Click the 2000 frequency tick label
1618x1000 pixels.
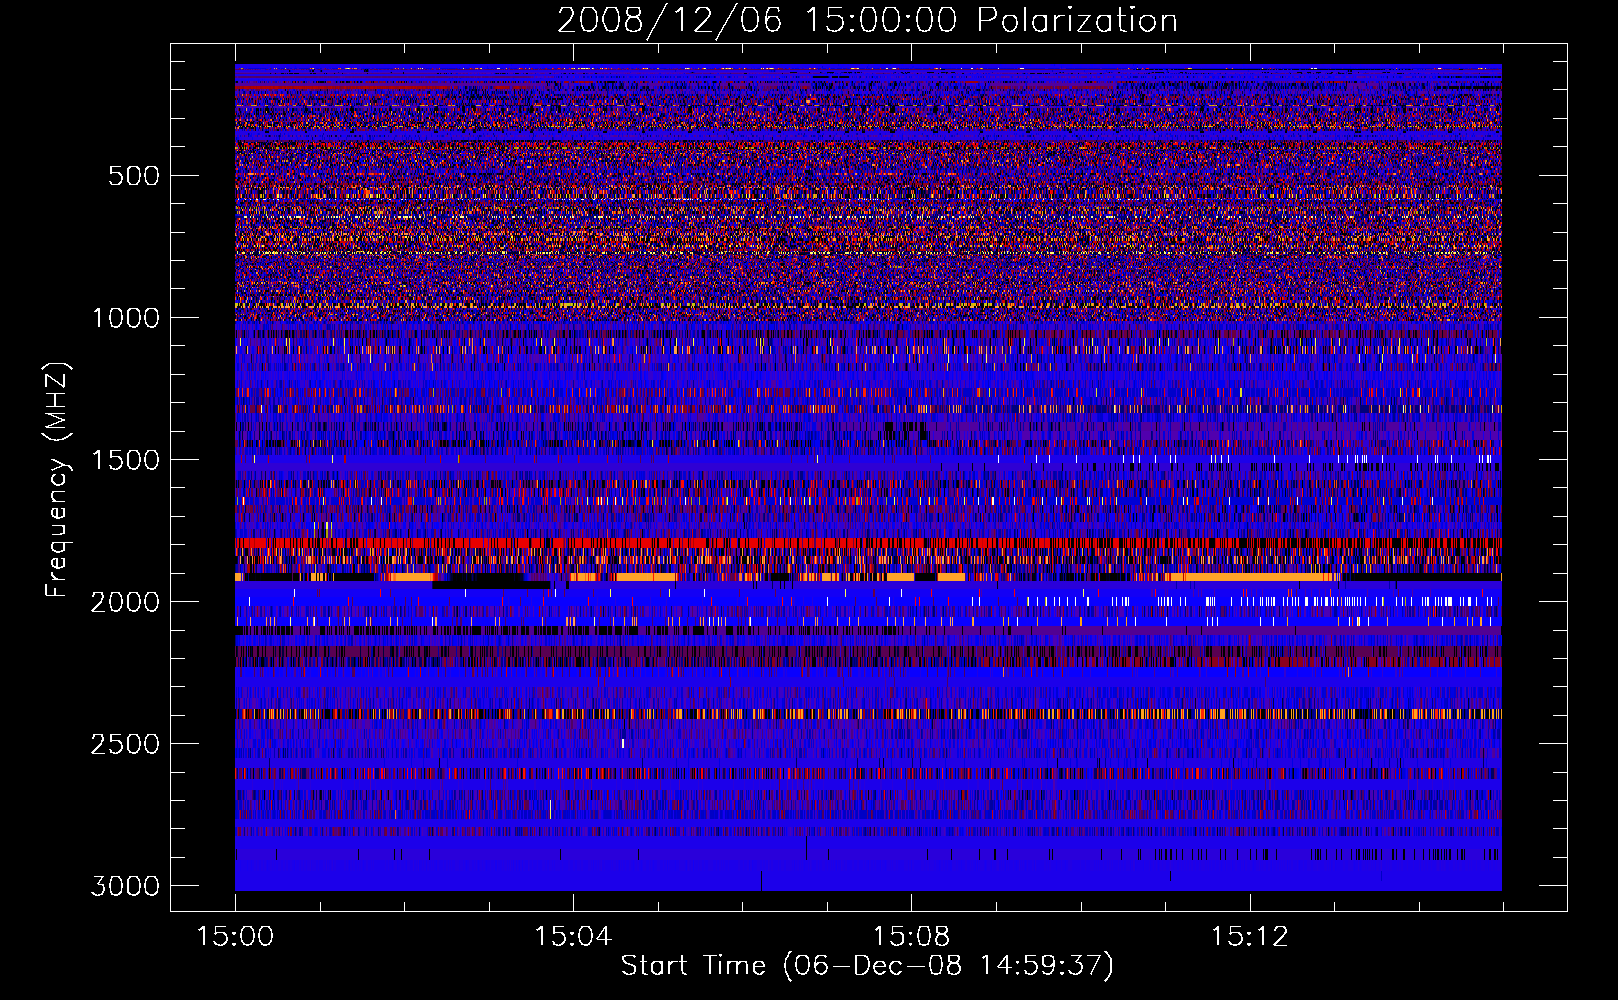[125, 602]
